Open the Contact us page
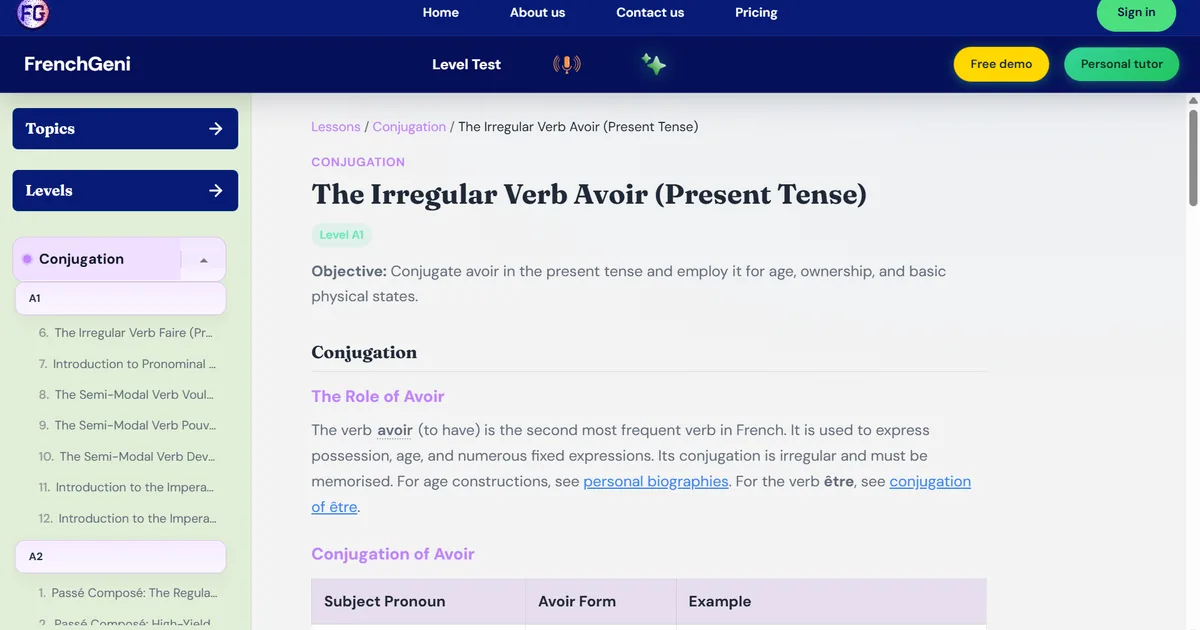The image size is (1200, 630). pyautogui.click(x=650, y=13)
